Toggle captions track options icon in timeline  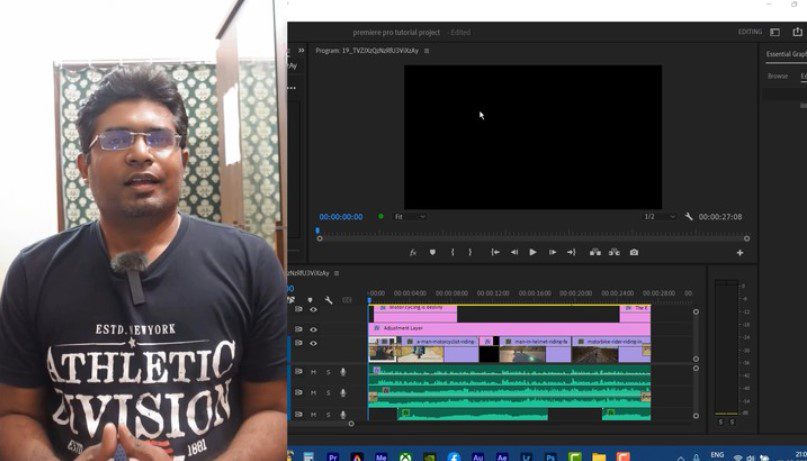coord(347,300)
